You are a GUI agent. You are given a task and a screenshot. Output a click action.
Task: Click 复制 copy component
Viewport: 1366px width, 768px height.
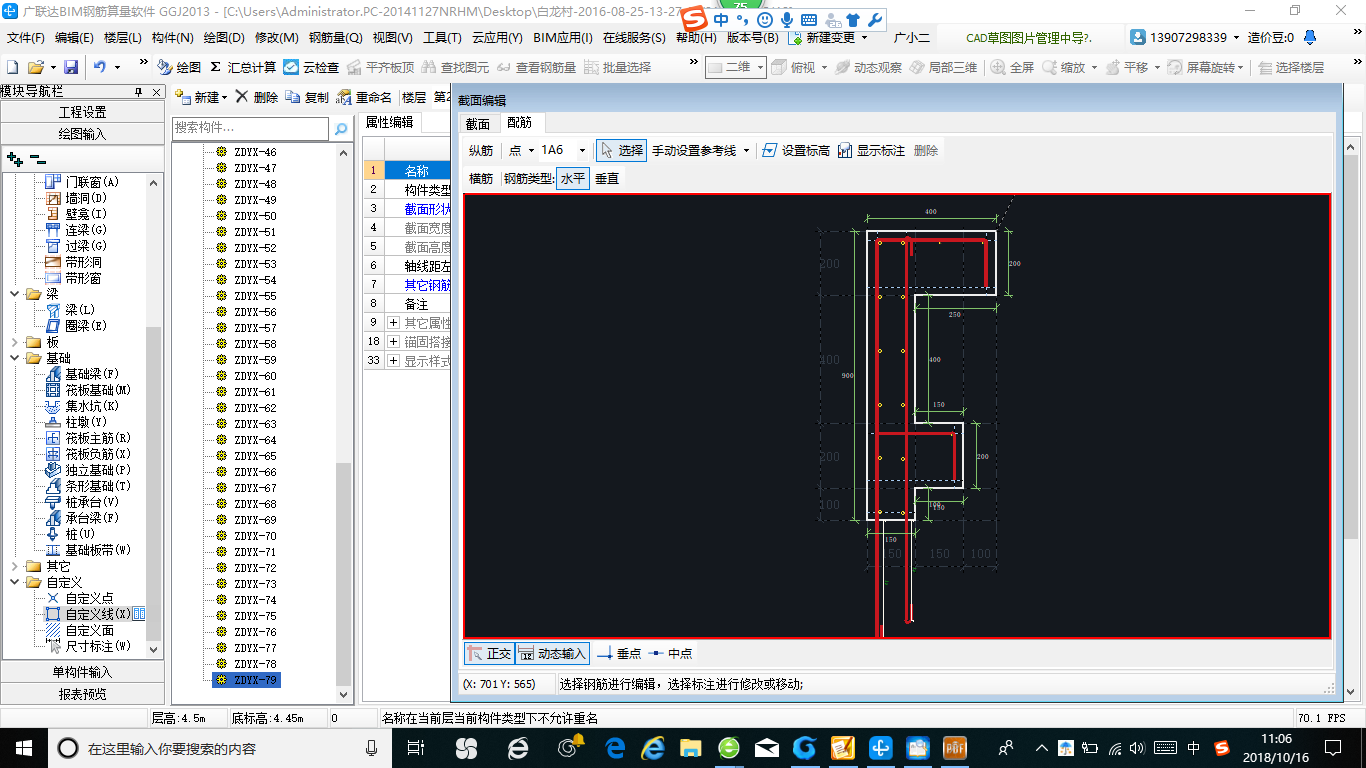tap(307, 97)
